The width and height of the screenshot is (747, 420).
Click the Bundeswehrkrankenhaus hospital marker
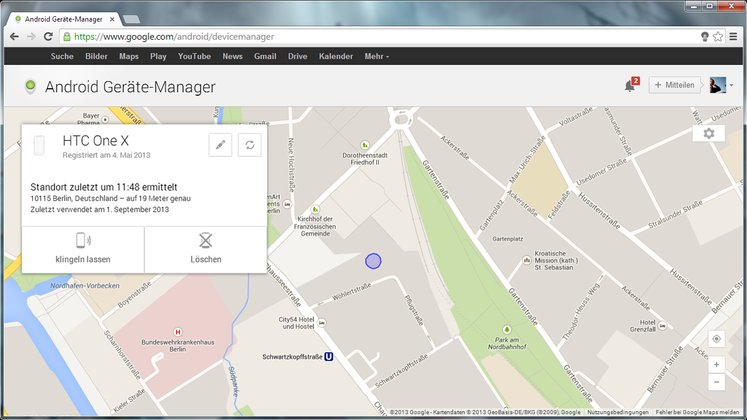[x=178, y=332]
